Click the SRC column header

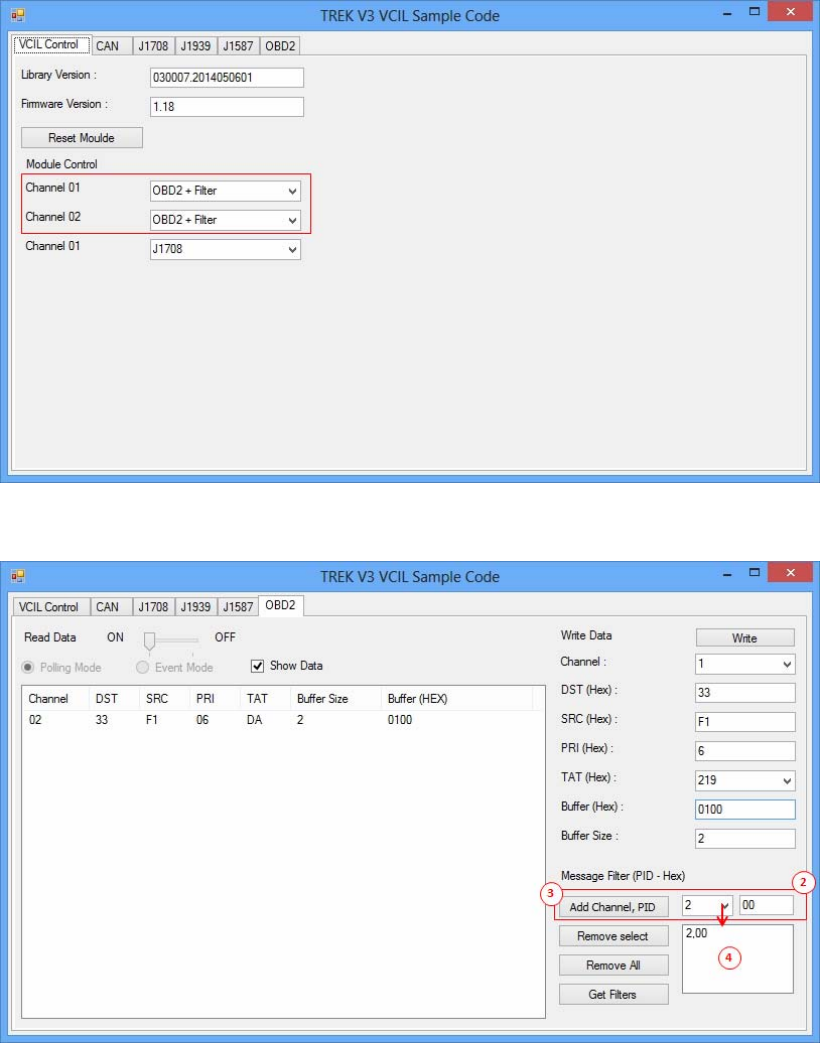(165, 698)
